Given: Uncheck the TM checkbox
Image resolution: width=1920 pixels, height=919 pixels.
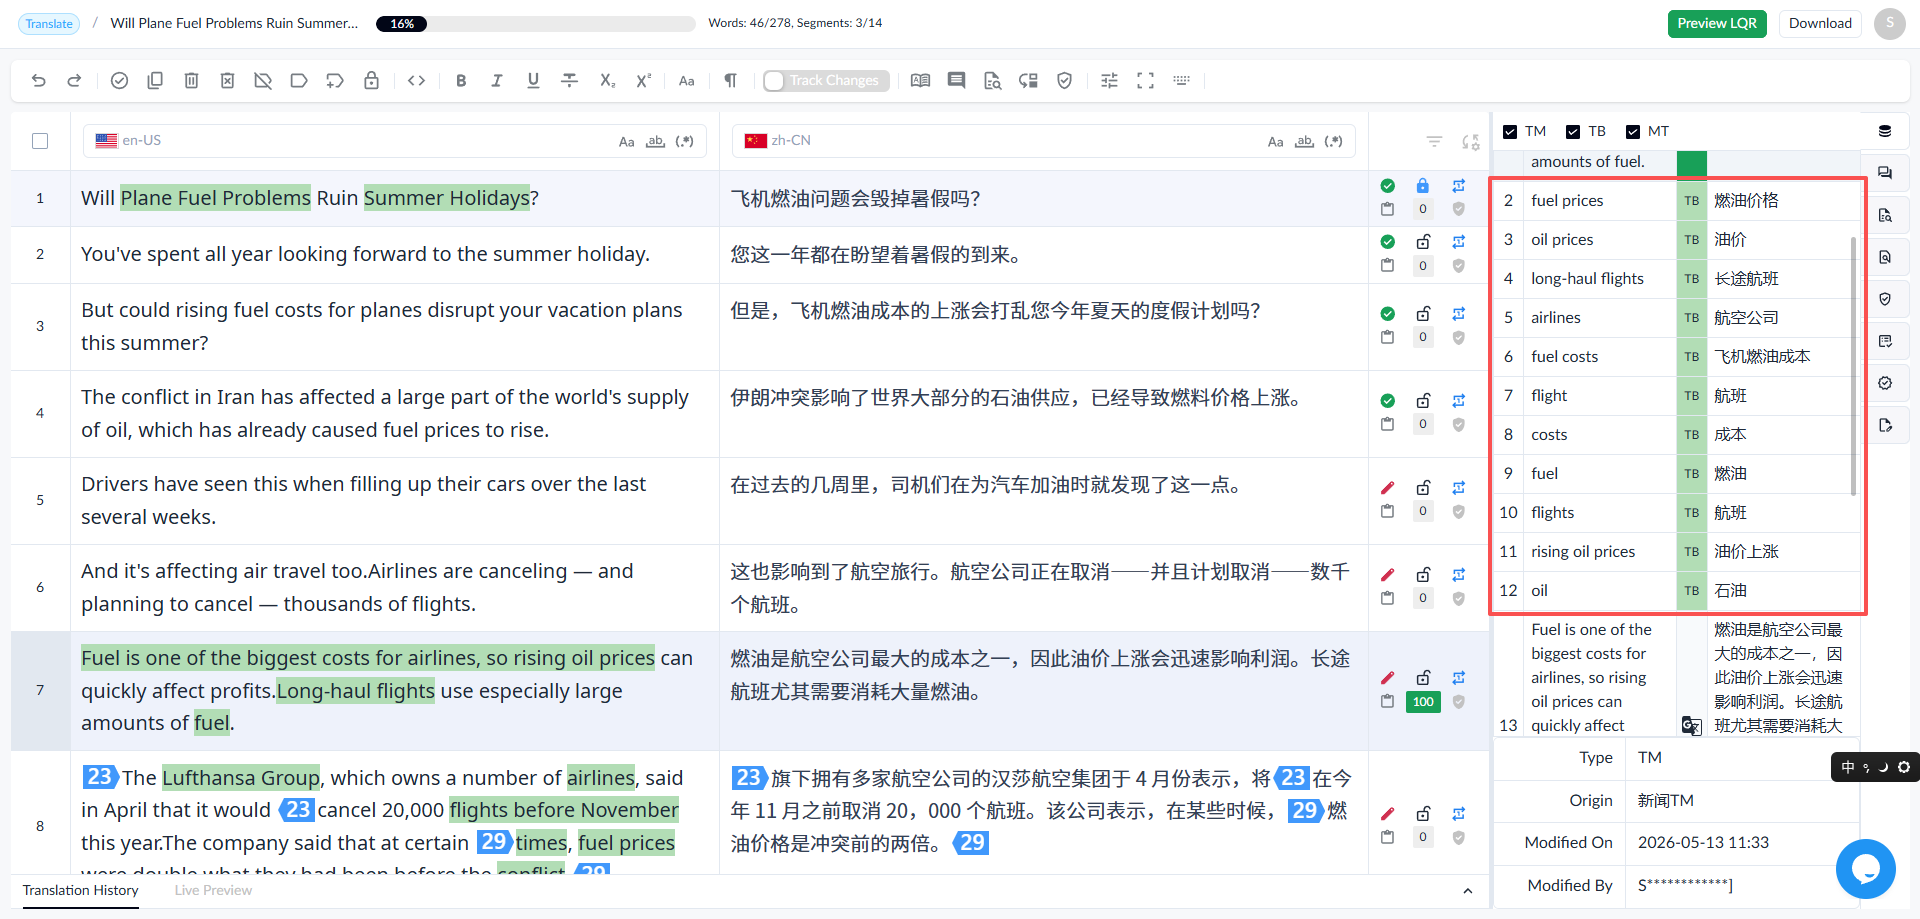Looking at the screenshot, I should click(1510, 132).
